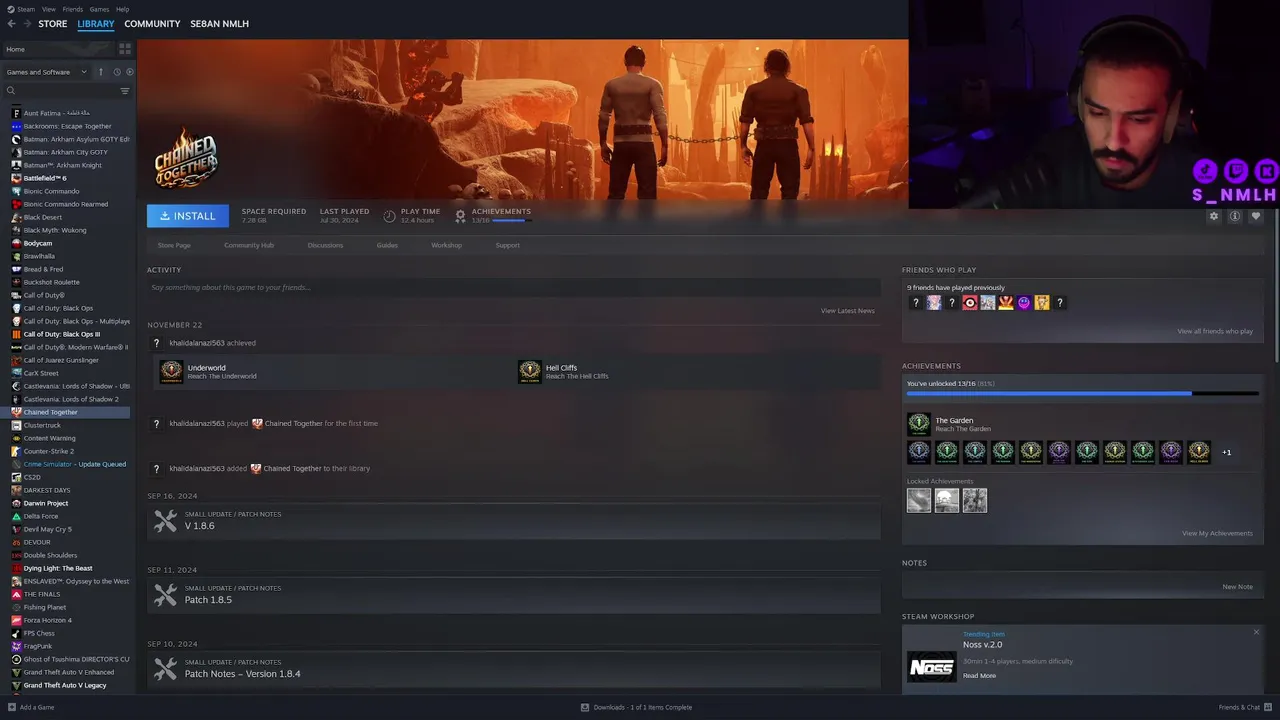
Task: Click the back navigation arrow
Action: point(12,24)
